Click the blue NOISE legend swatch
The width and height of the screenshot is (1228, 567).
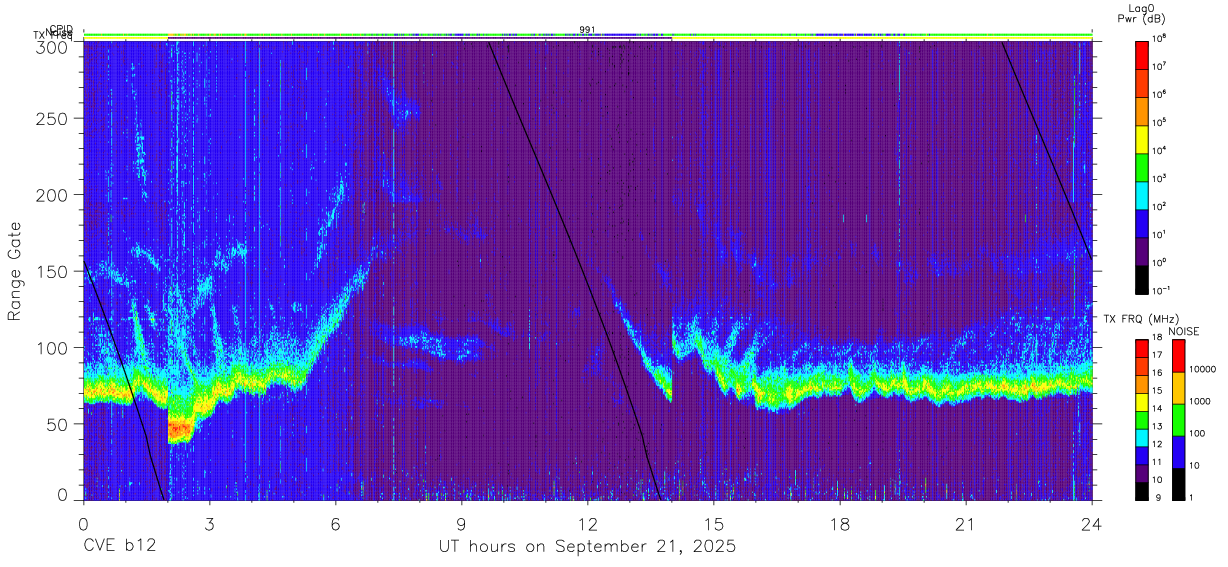[1179, 452]
